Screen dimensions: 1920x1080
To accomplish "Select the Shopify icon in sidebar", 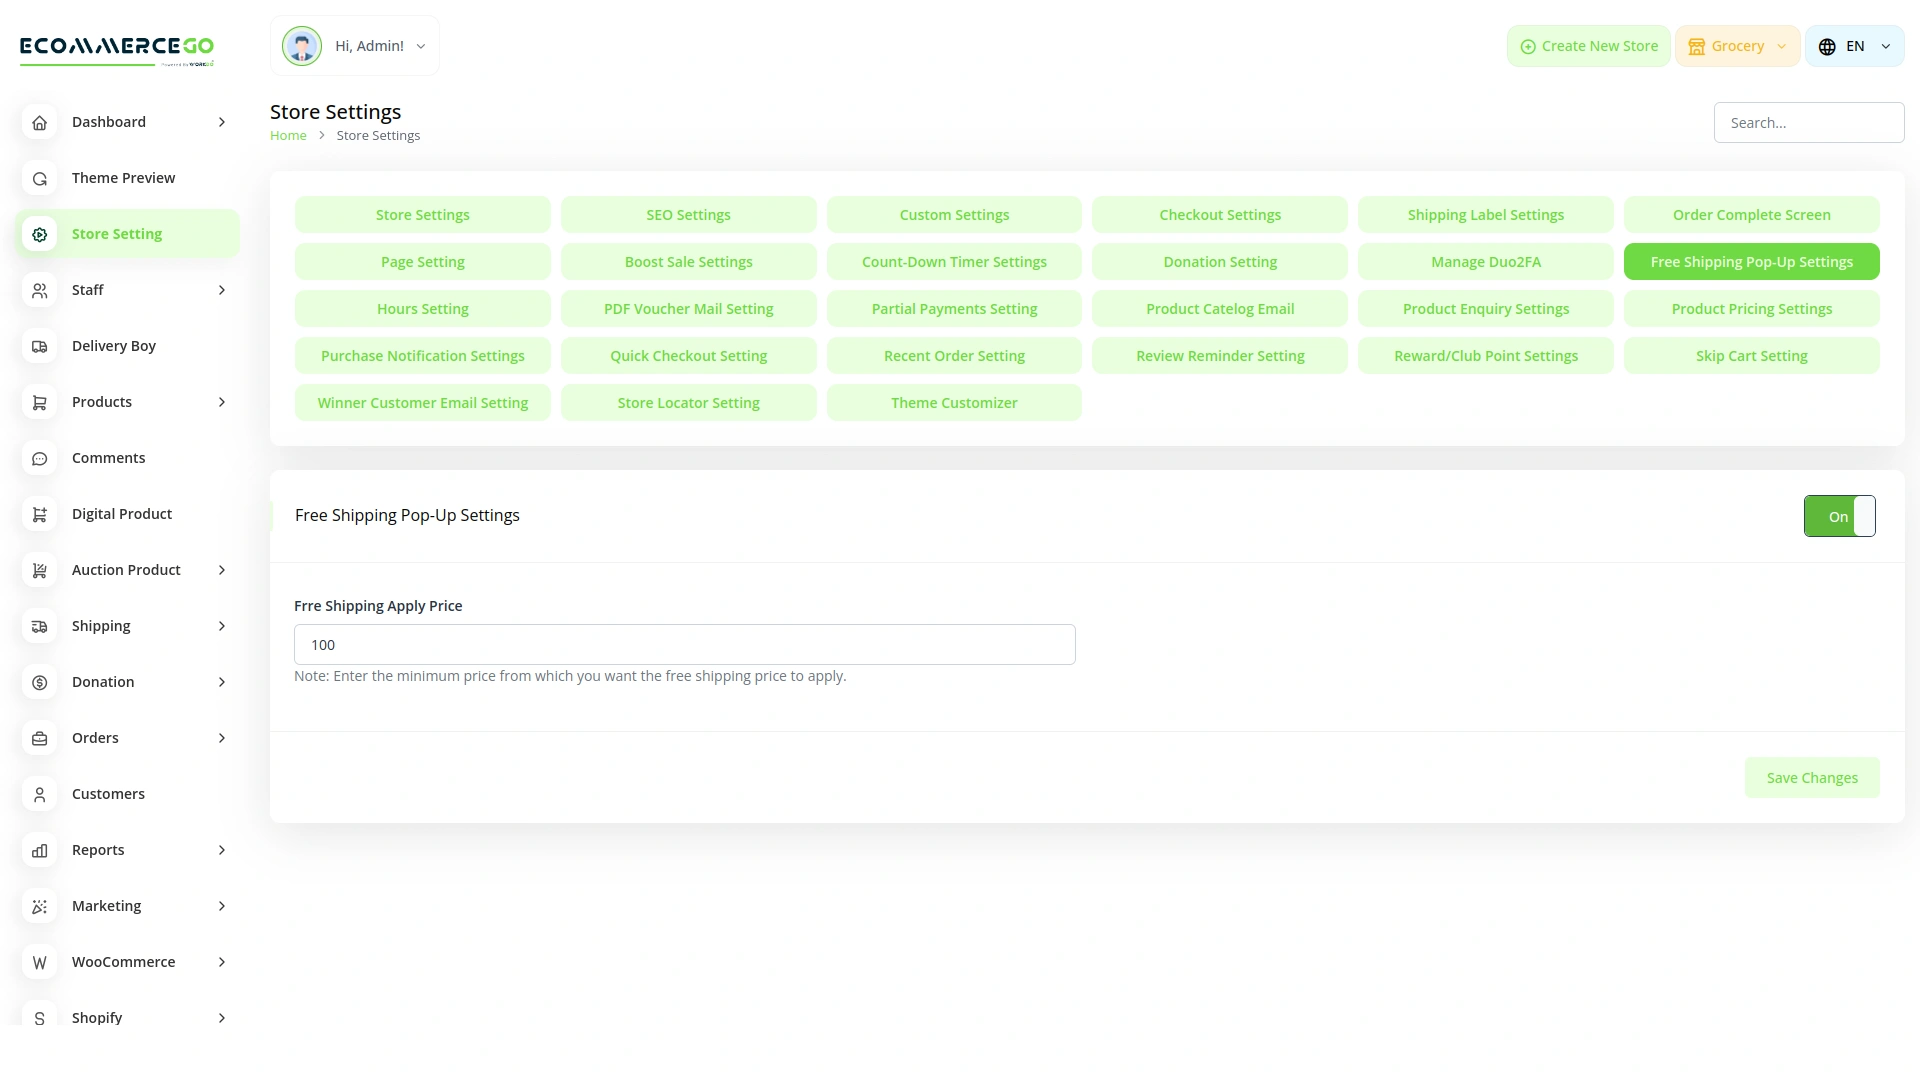I will pyautogui.click(x=39, y=1018).
